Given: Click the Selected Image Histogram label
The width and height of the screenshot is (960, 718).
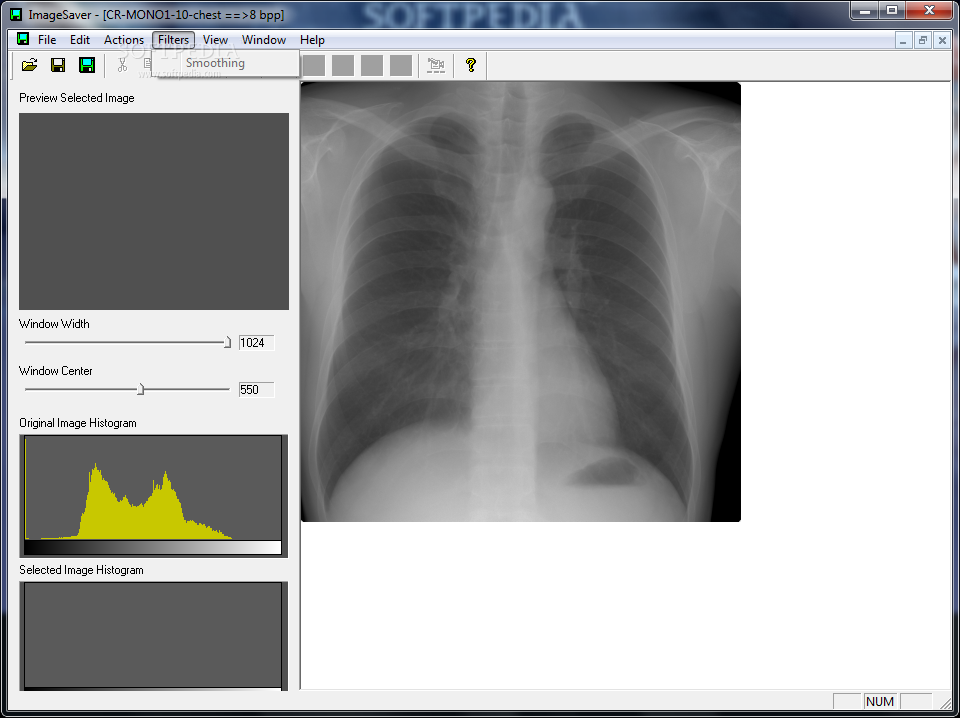Looking at the screenshot, I should click(x=81, y=570).
